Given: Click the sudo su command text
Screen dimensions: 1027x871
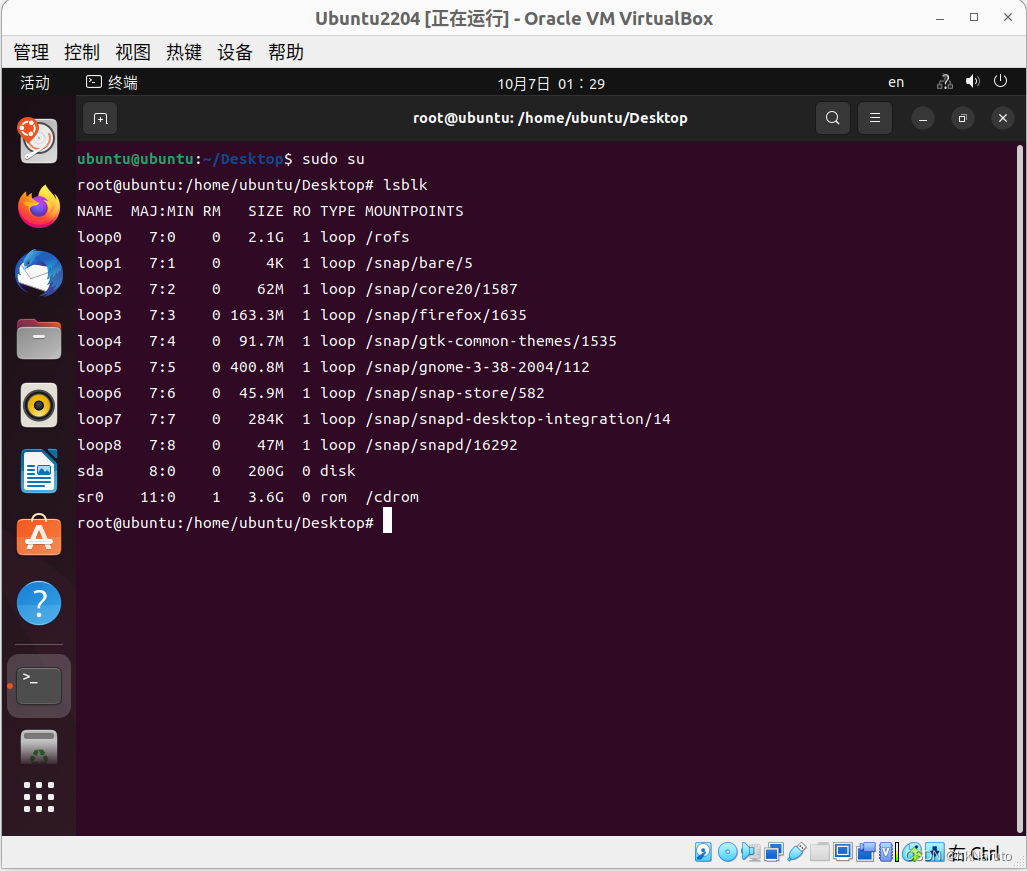Looking at the screenshot, I should click(x=333, y=159).
